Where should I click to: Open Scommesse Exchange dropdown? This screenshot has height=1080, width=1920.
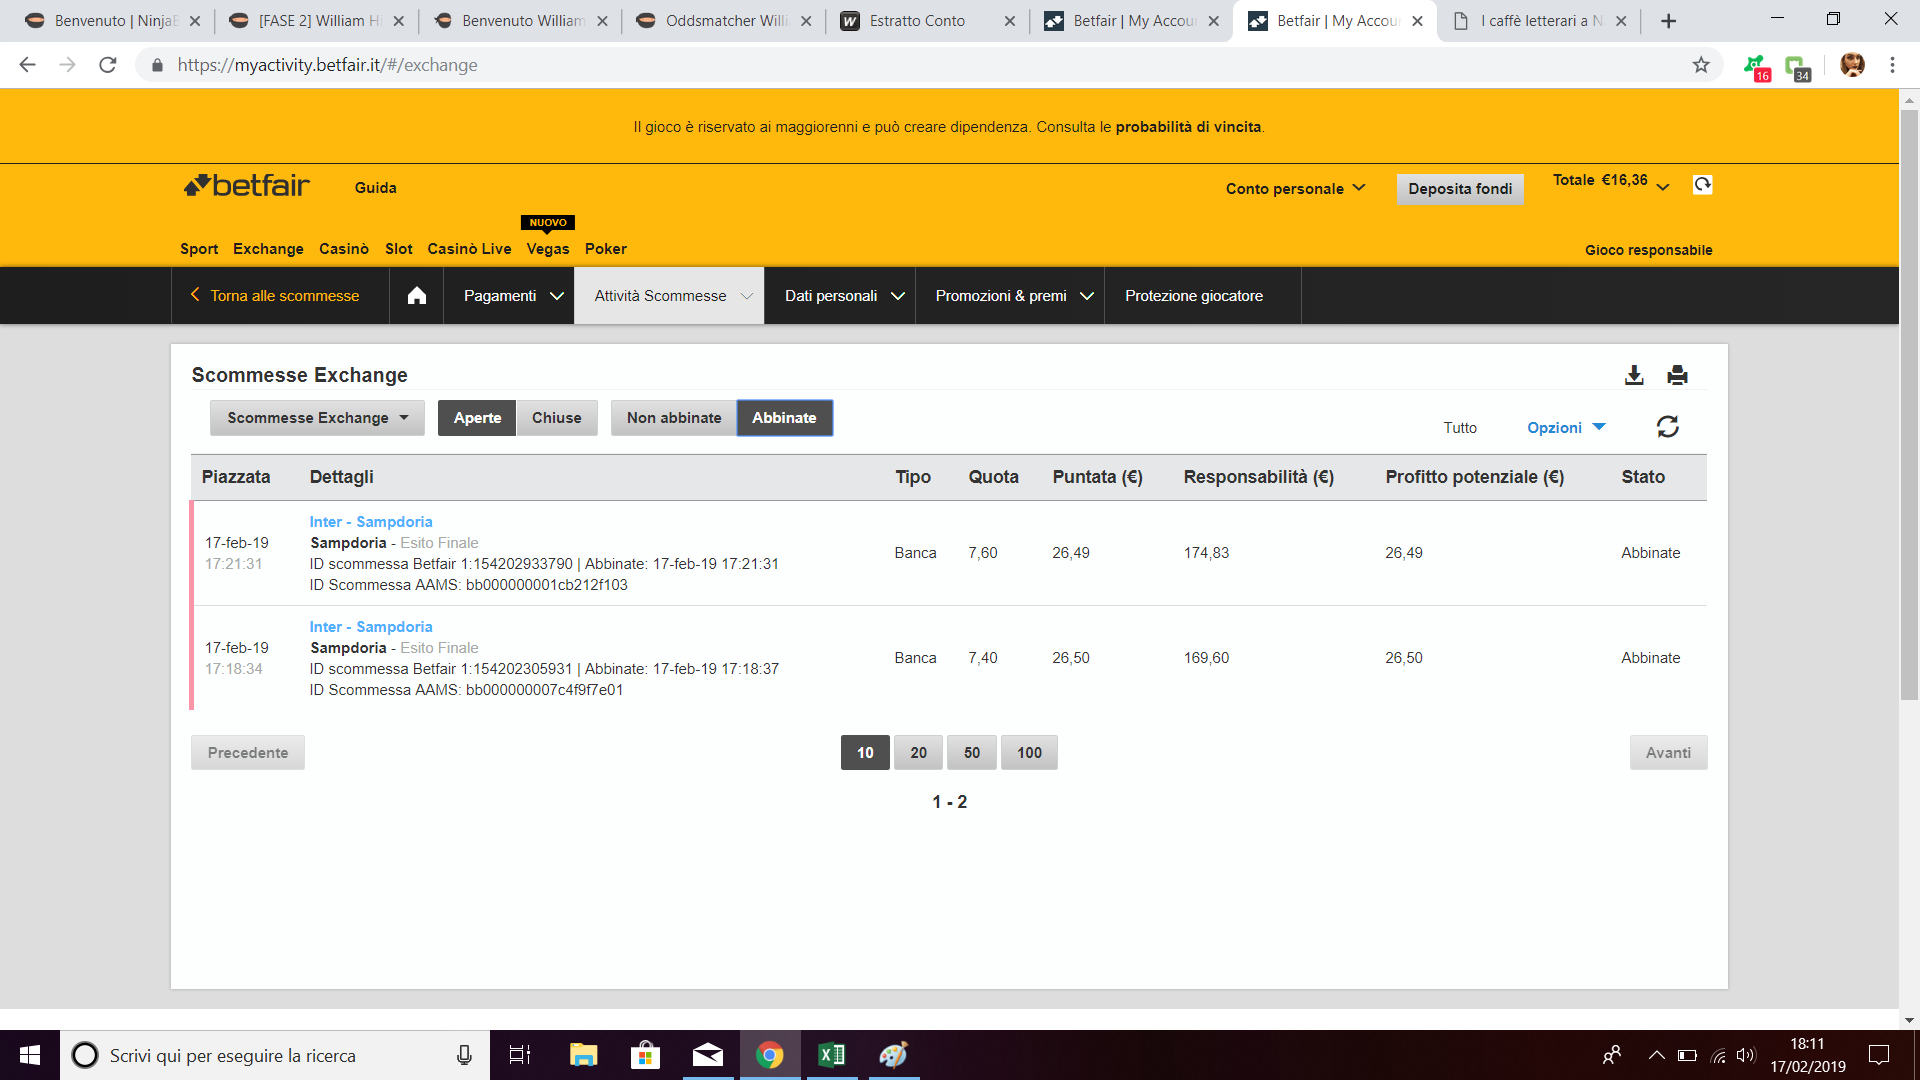(x=317, y=418)
